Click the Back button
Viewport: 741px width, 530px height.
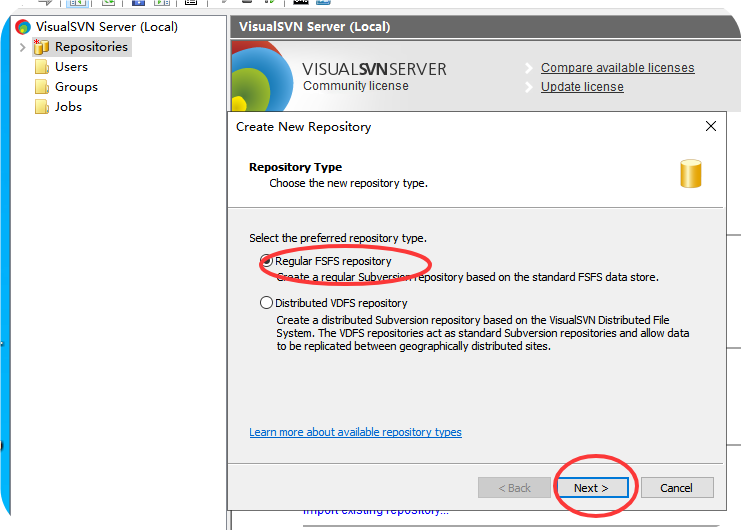(514, 488)
